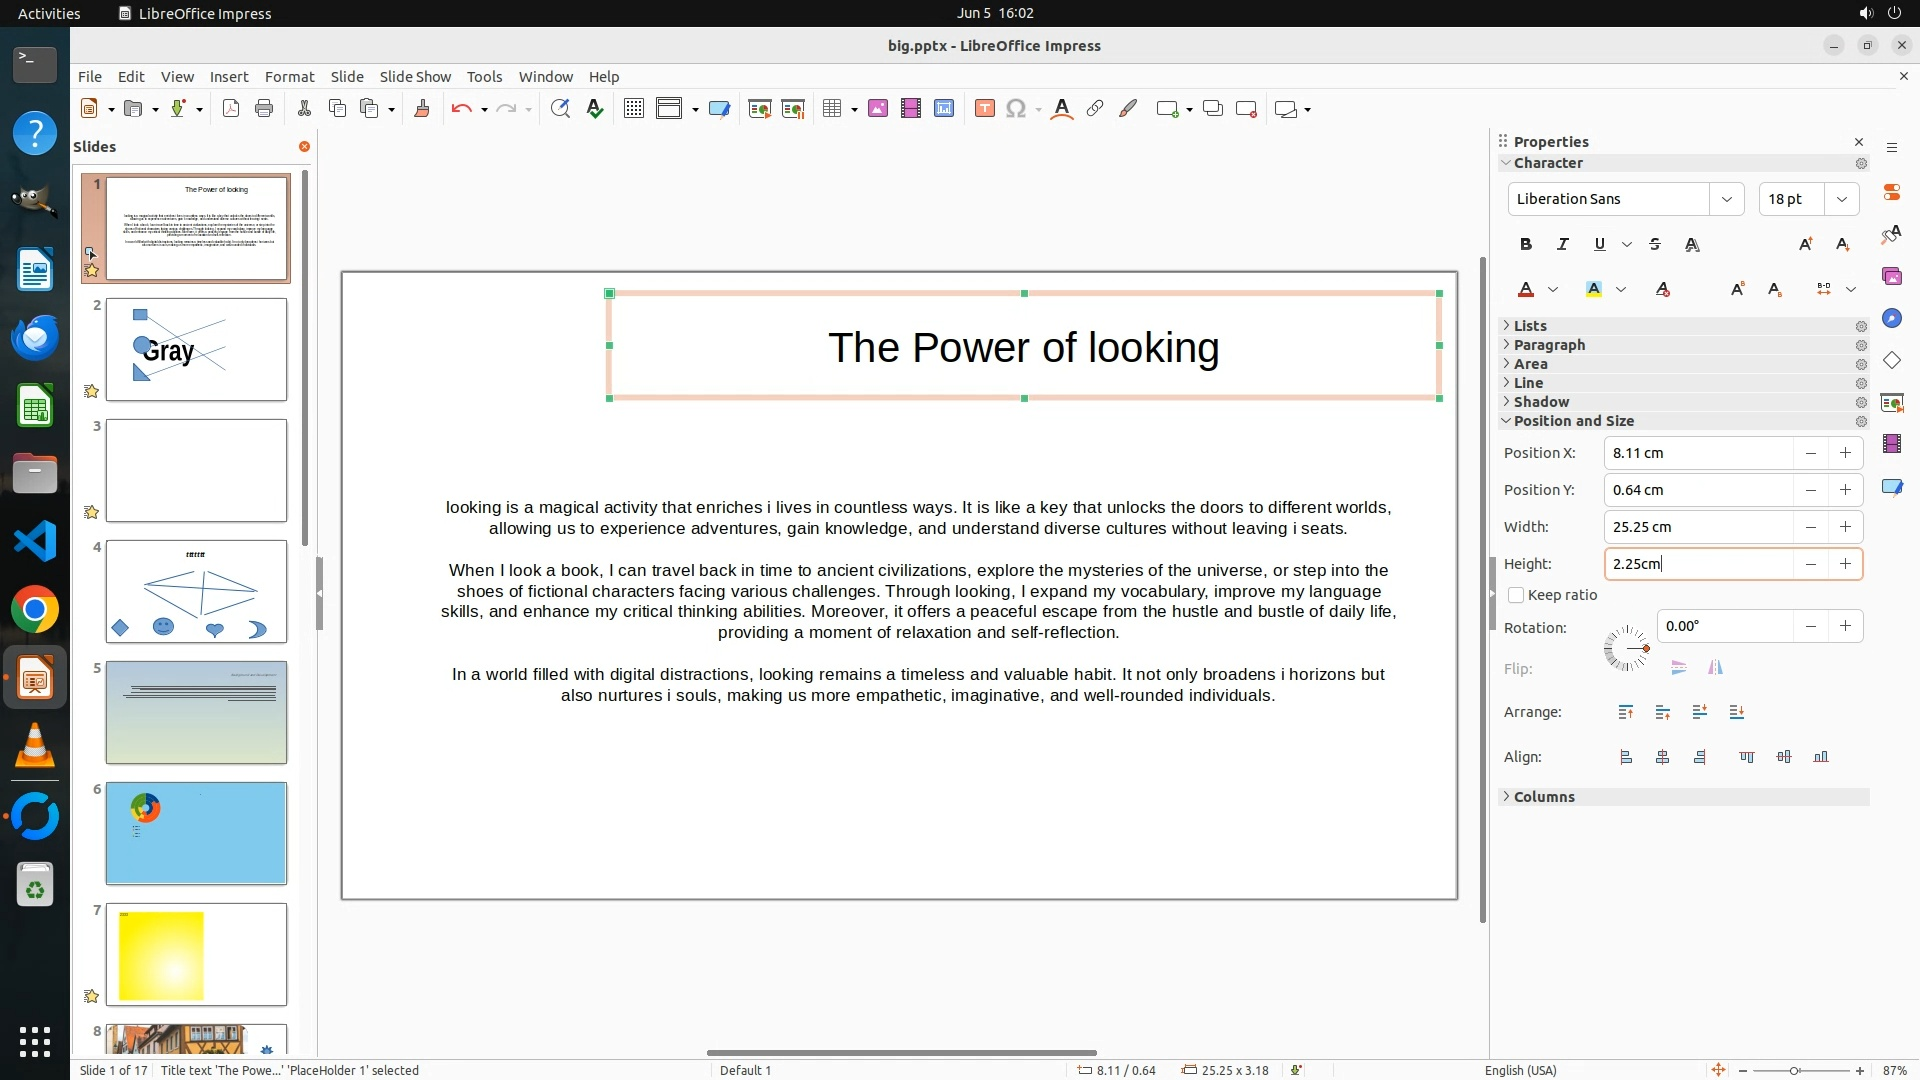This screenshot has width=1920, height=1080.
Task: Click the Export as PDF icon
Action: pyautogui.click(x=231, y=109)
